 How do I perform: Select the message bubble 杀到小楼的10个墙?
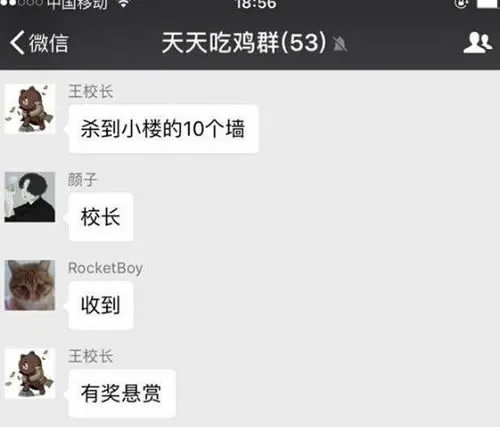[163, 129]
